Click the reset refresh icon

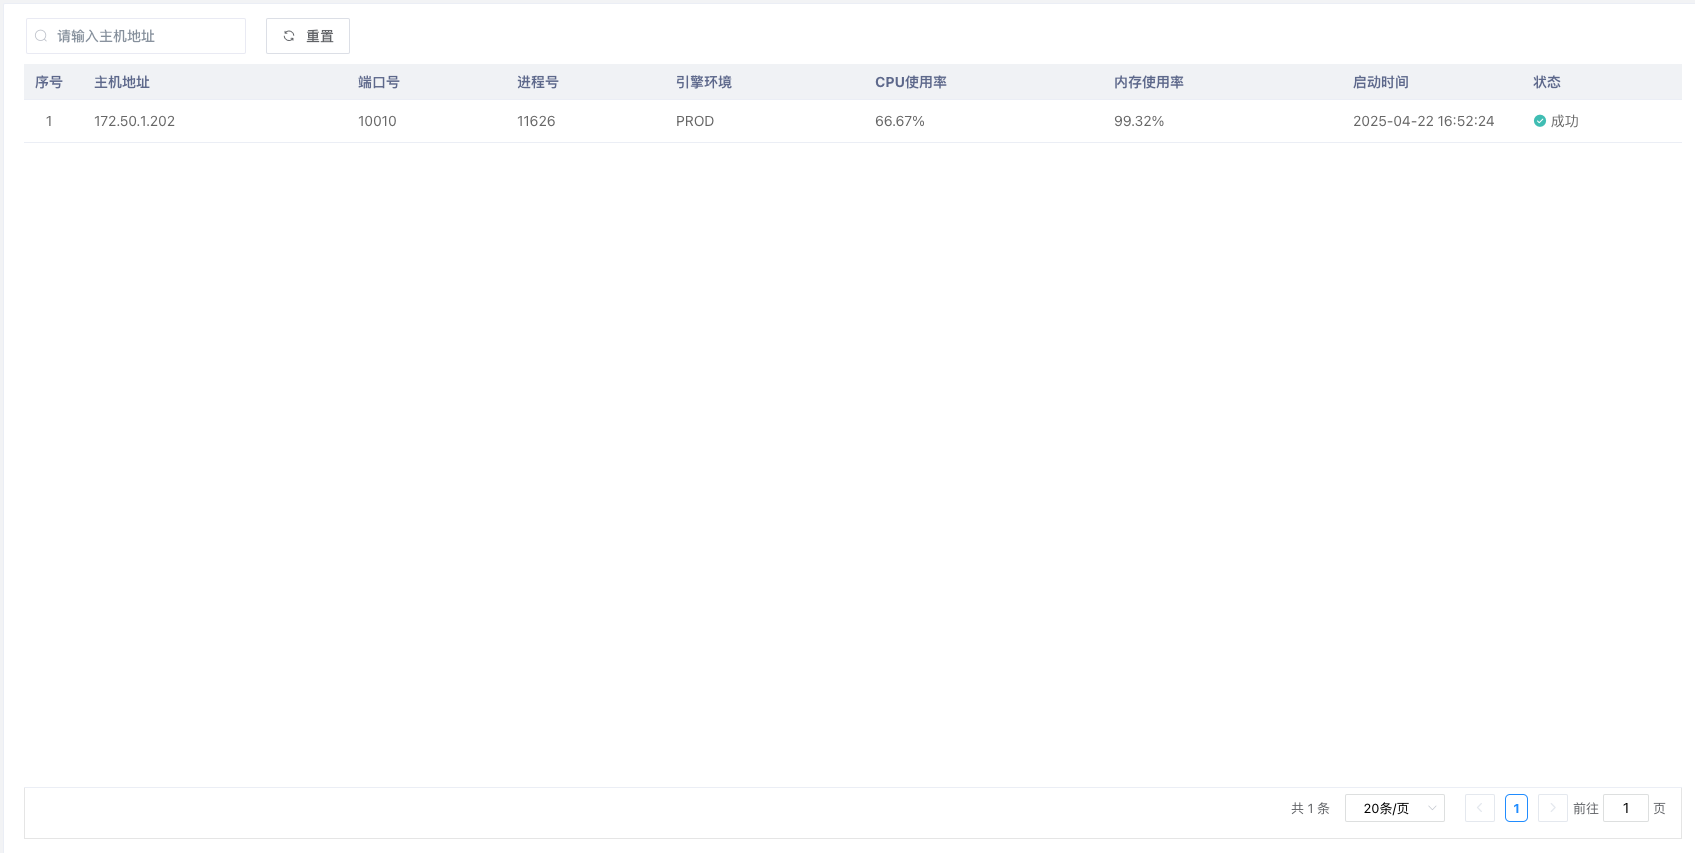pos(289,36)
